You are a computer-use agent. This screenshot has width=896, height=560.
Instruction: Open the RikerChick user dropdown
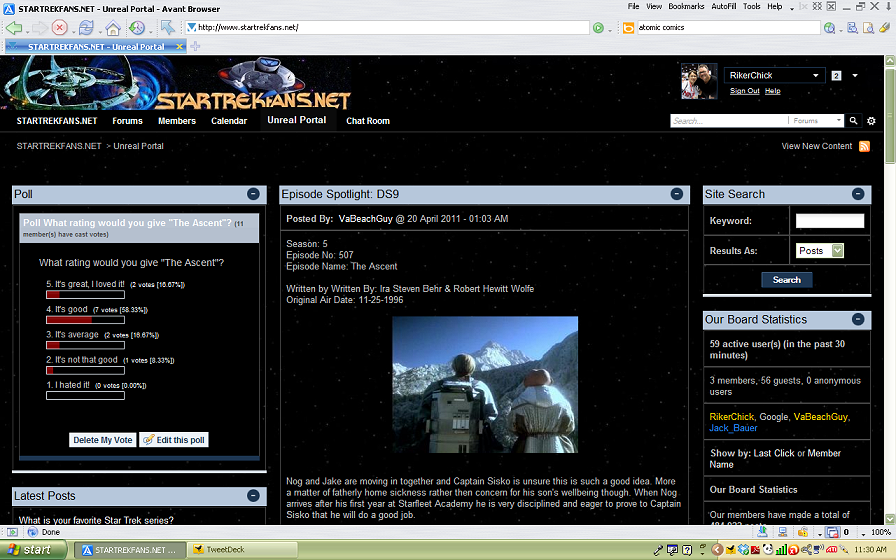(816, 76)
